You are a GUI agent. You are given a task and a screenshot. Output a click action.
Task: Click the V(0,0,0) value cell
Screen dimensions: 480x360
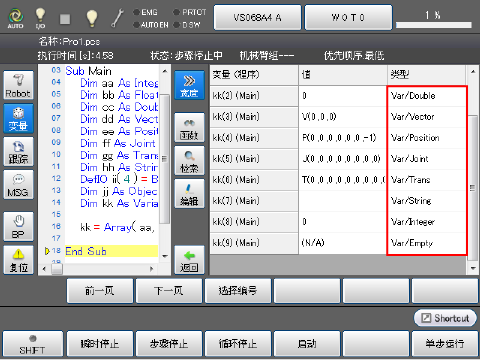click(x=343, y=117)
